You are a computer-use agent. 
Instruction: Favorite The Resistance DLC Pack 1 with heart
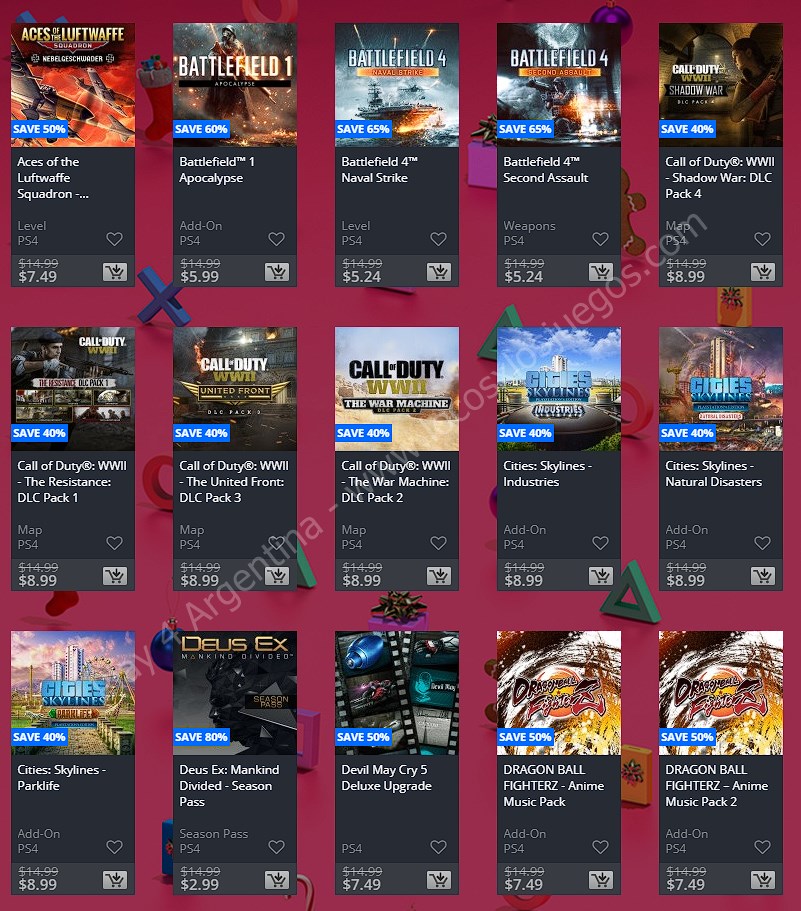click(x=114, y=543)
